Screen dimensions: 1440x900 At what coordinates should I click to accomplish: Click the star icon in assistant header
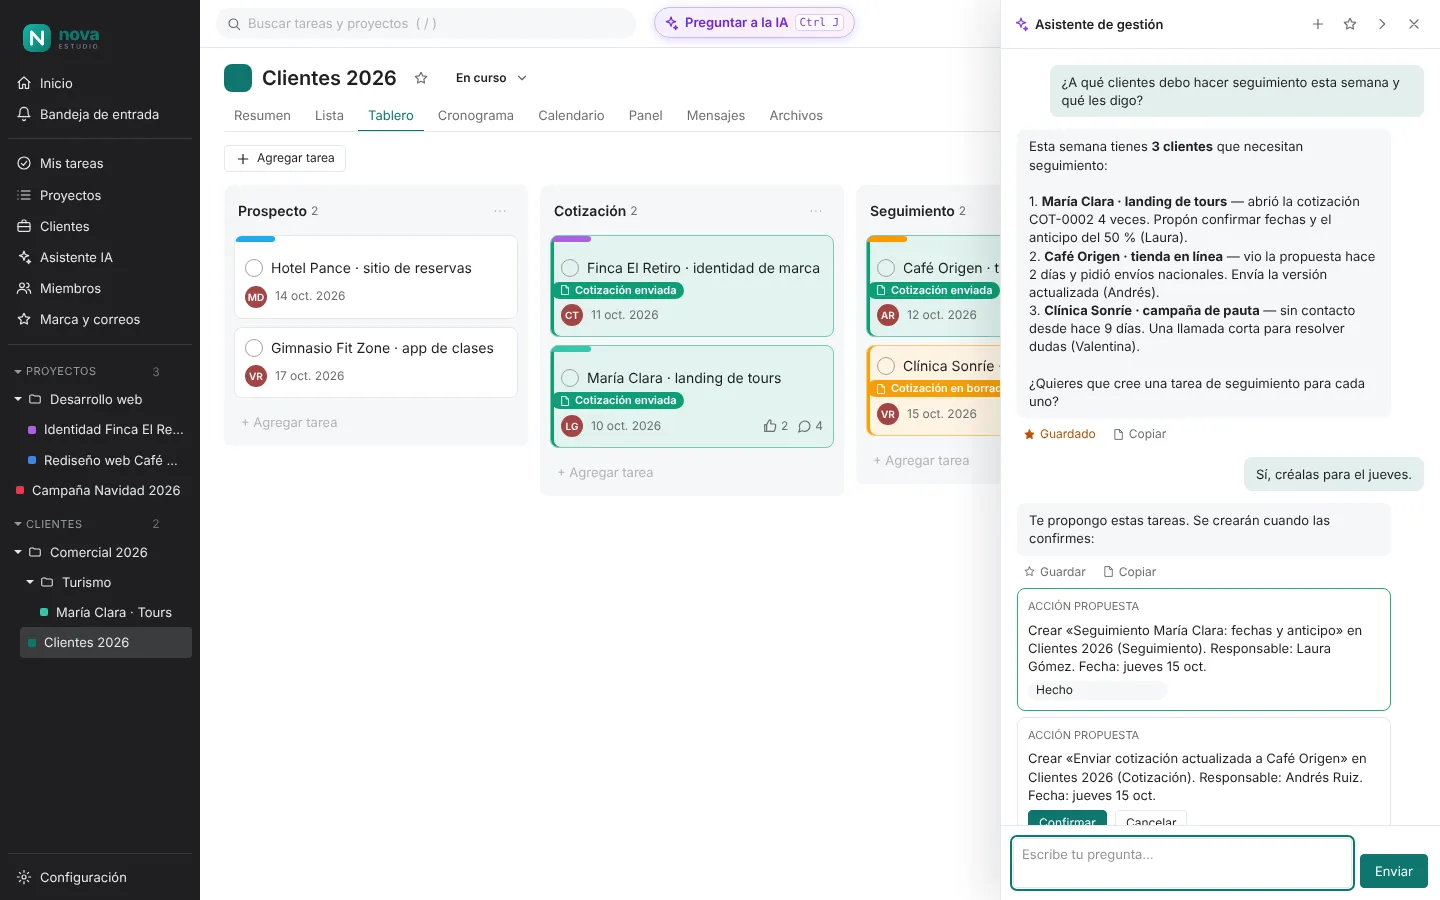coord(1350,24)
